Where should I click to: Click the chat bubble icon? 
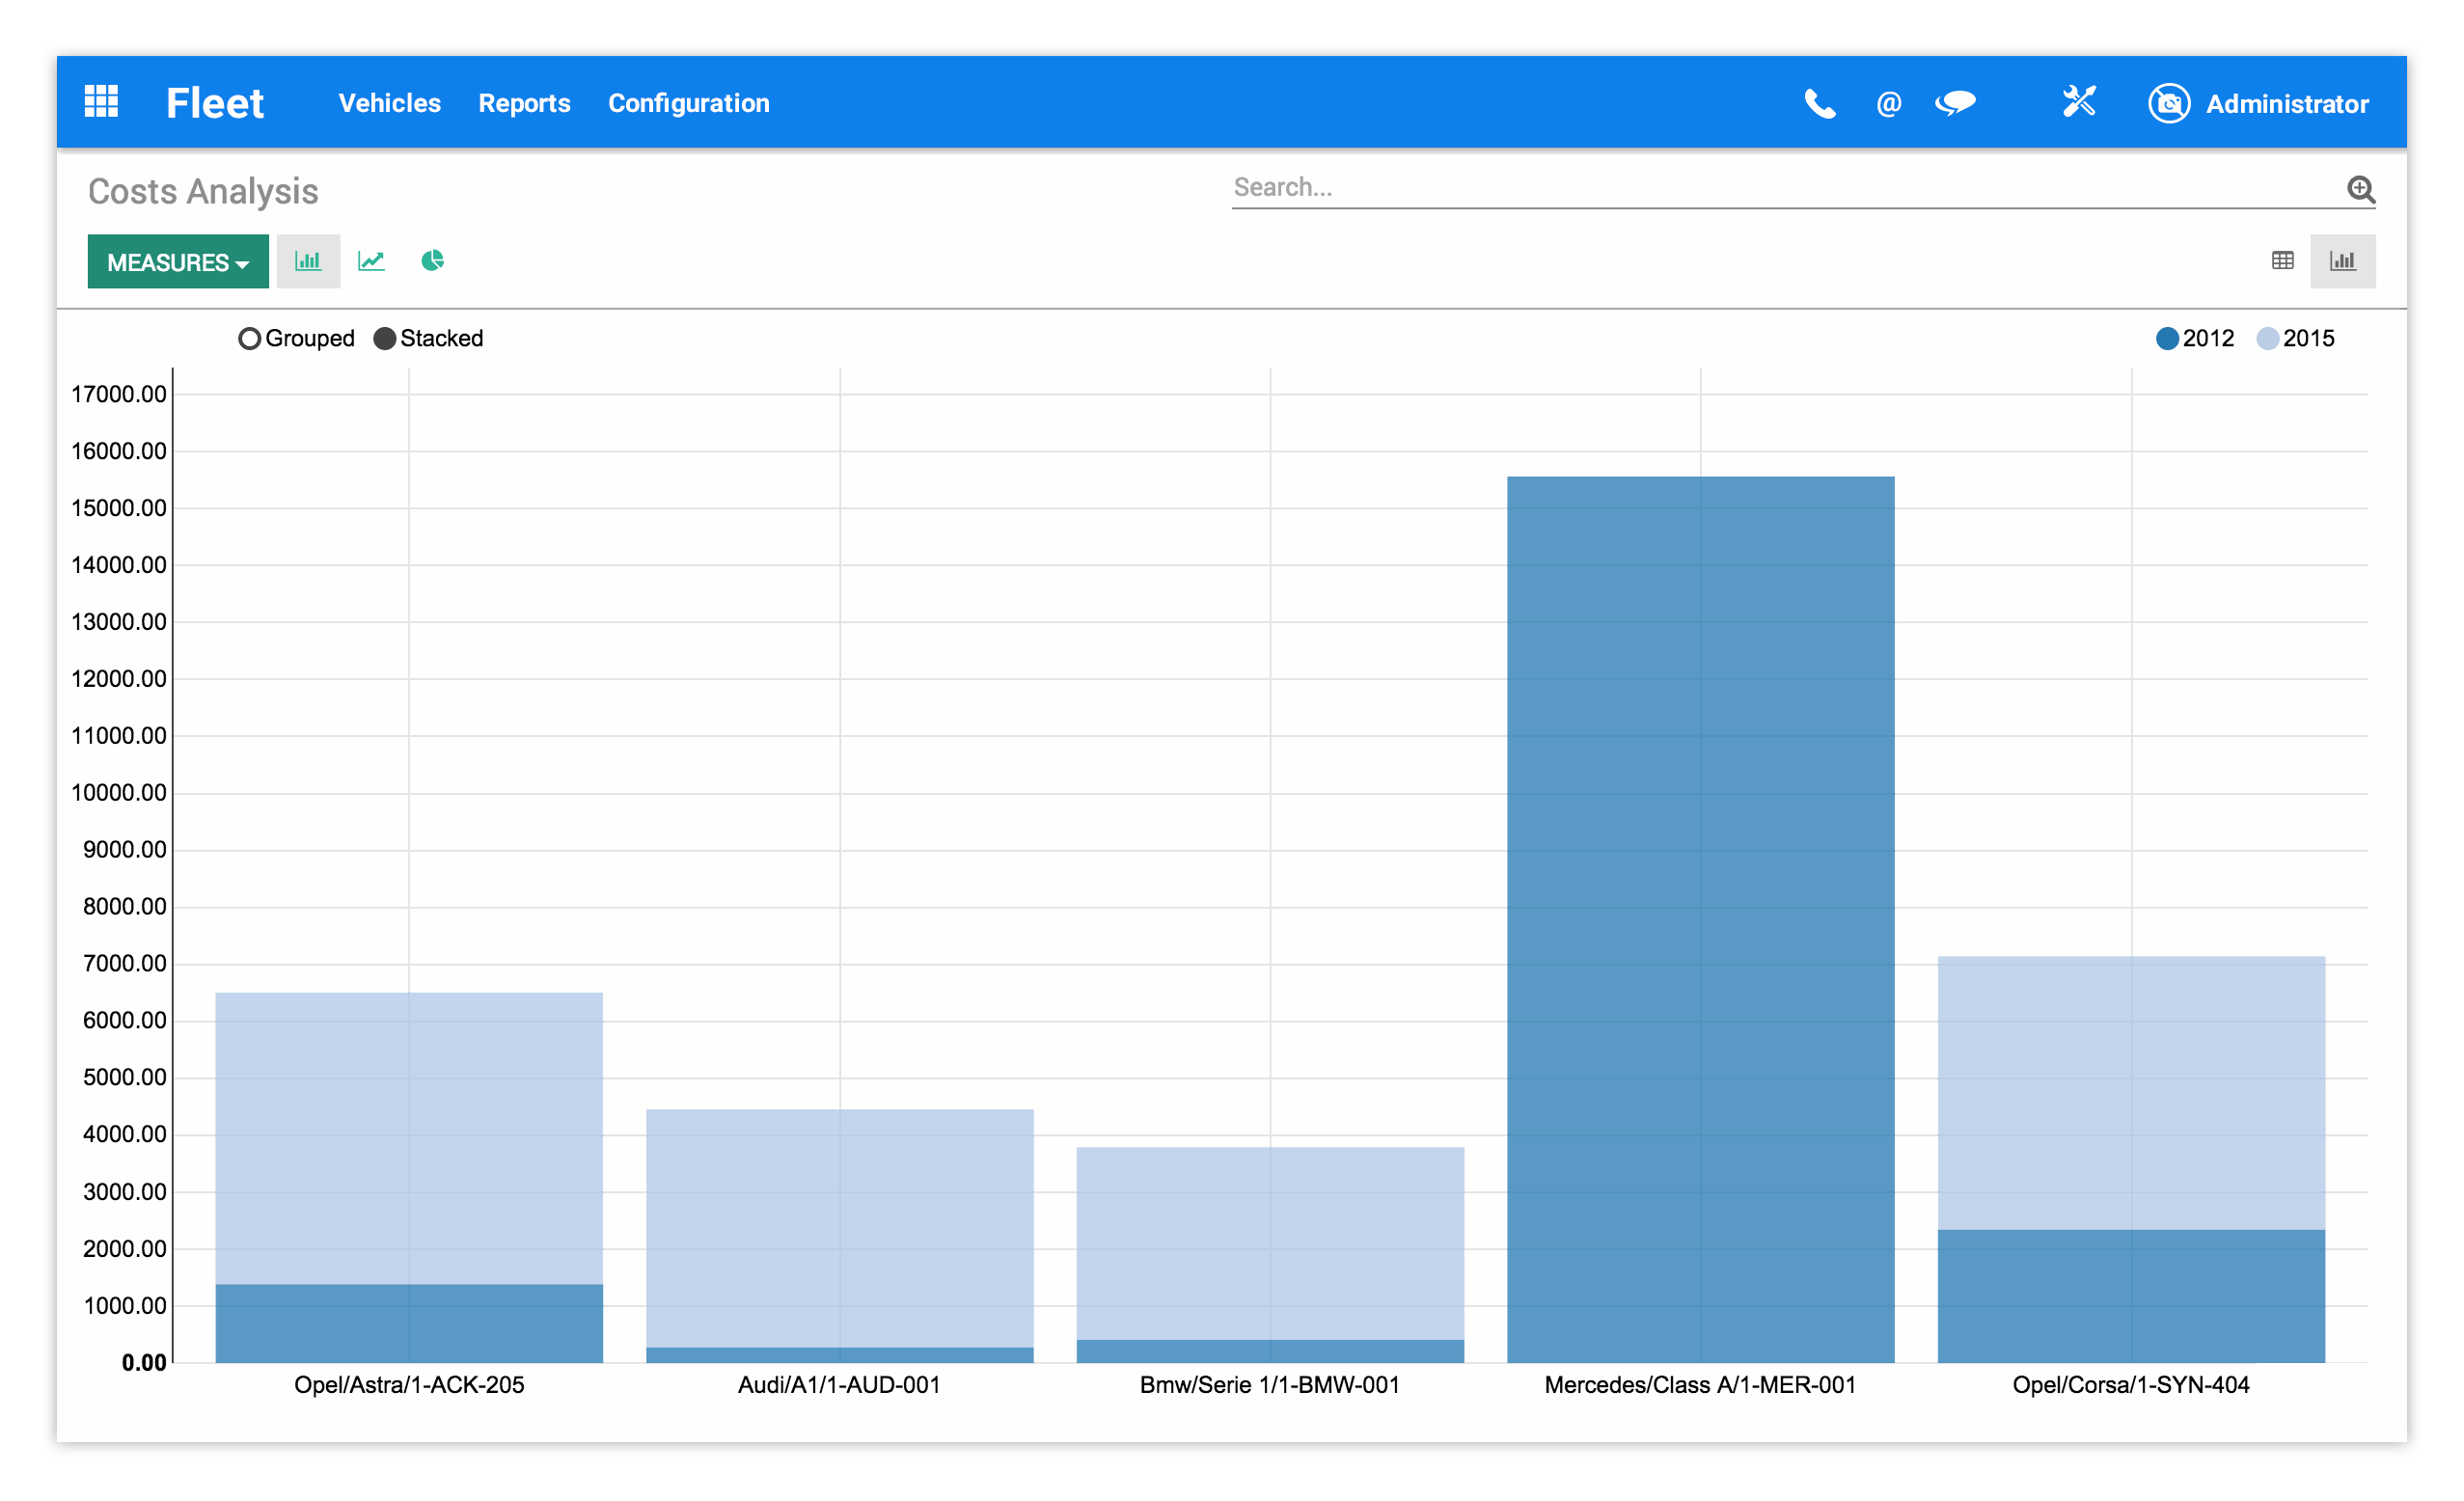pos(1956,103)
